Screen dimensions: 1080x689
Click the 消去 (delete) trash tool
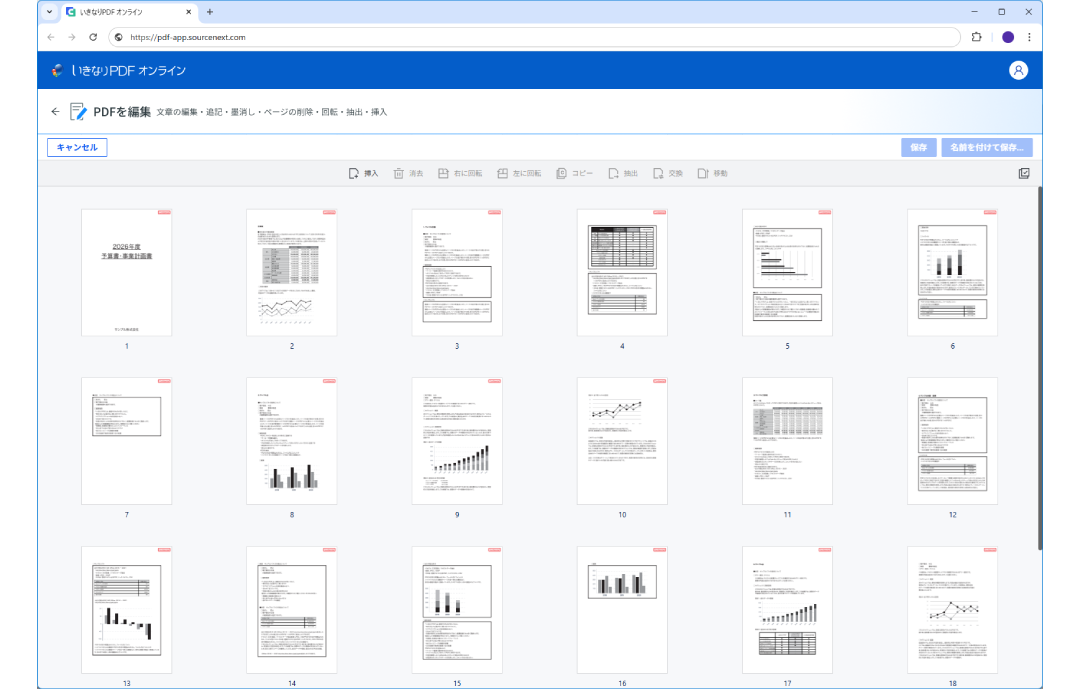[408, 174]
